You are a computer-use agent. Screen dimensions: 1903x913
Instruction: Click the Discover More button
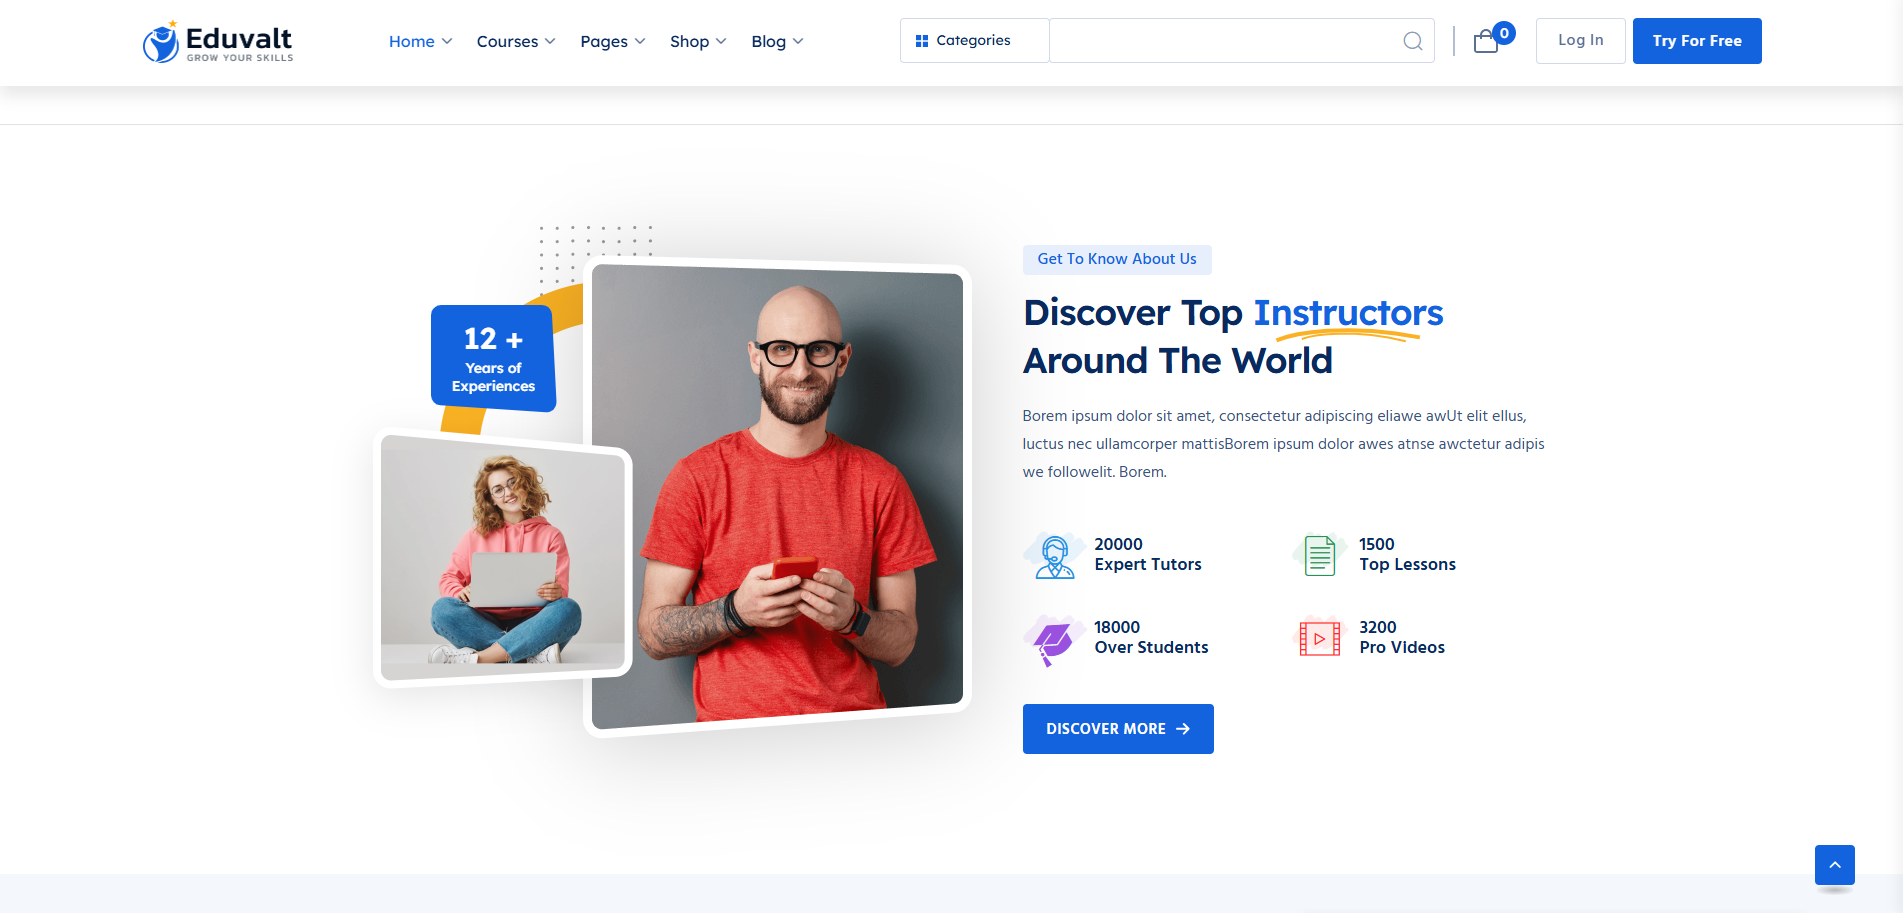[x=1118, y=729]
